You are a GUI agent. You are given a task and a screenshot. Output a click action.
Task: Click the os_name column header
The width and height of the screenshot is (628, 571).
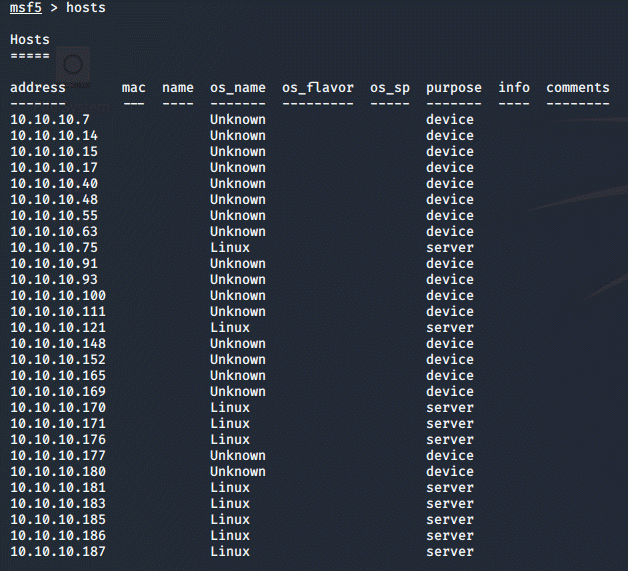[238, 88]
